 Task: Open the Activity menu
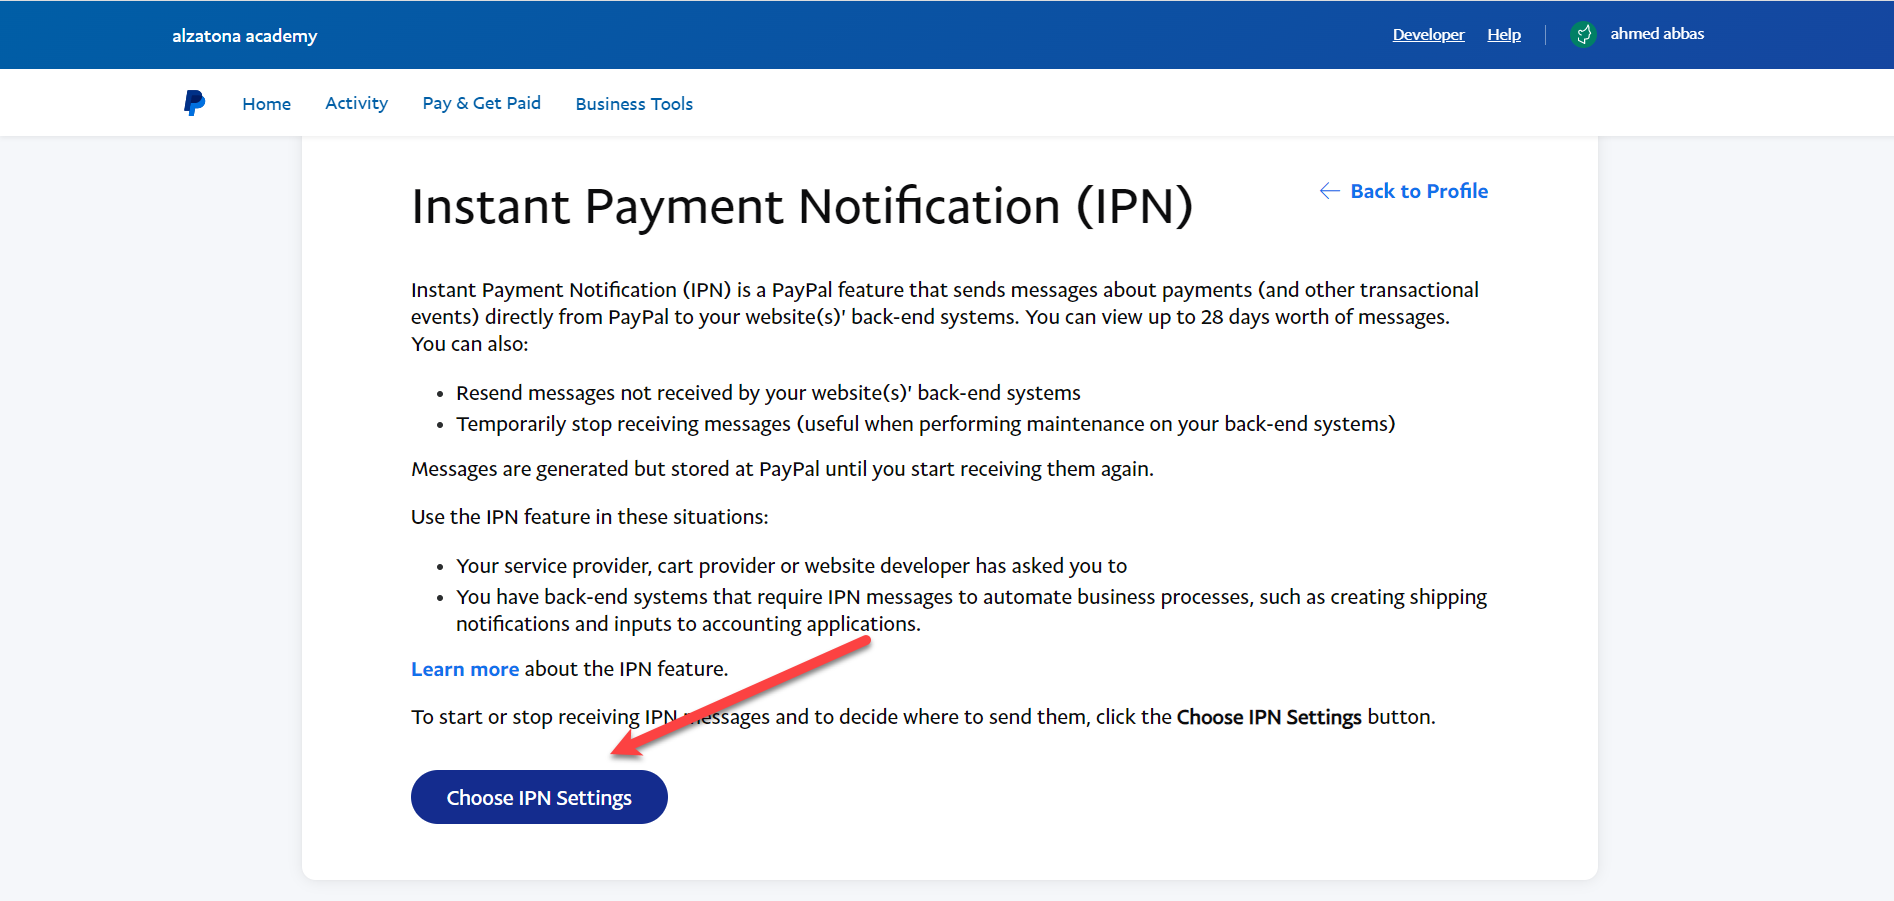click(x=356, y=103)
